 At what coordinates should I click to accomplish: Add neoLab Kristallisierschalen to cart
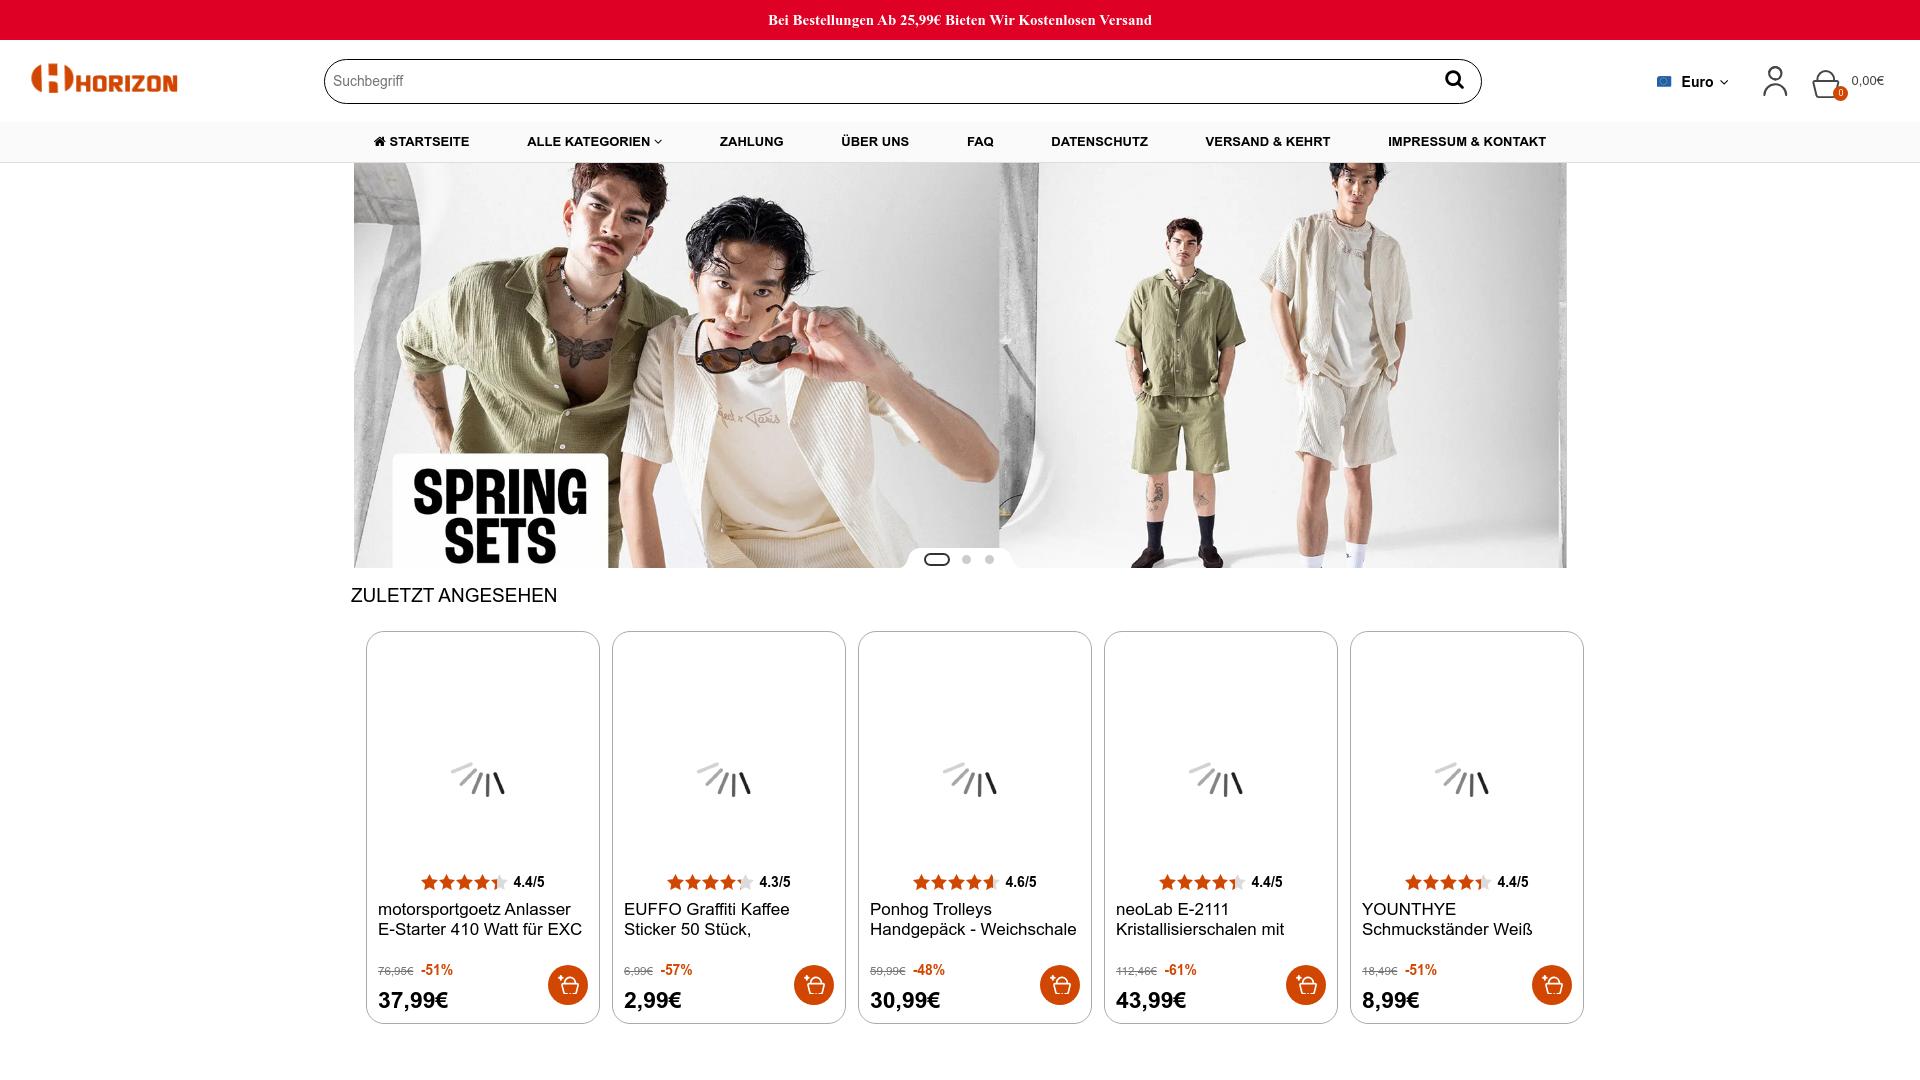[x=1306, y=985]
